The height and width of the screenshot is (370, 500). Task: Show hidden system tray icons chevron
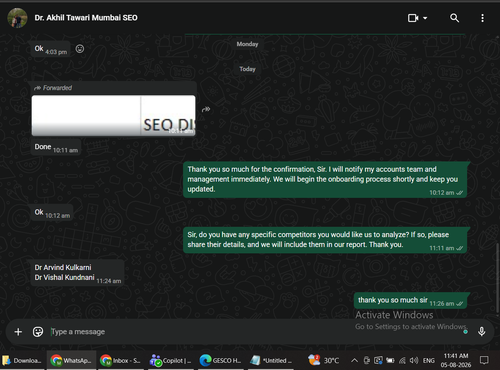354,360
